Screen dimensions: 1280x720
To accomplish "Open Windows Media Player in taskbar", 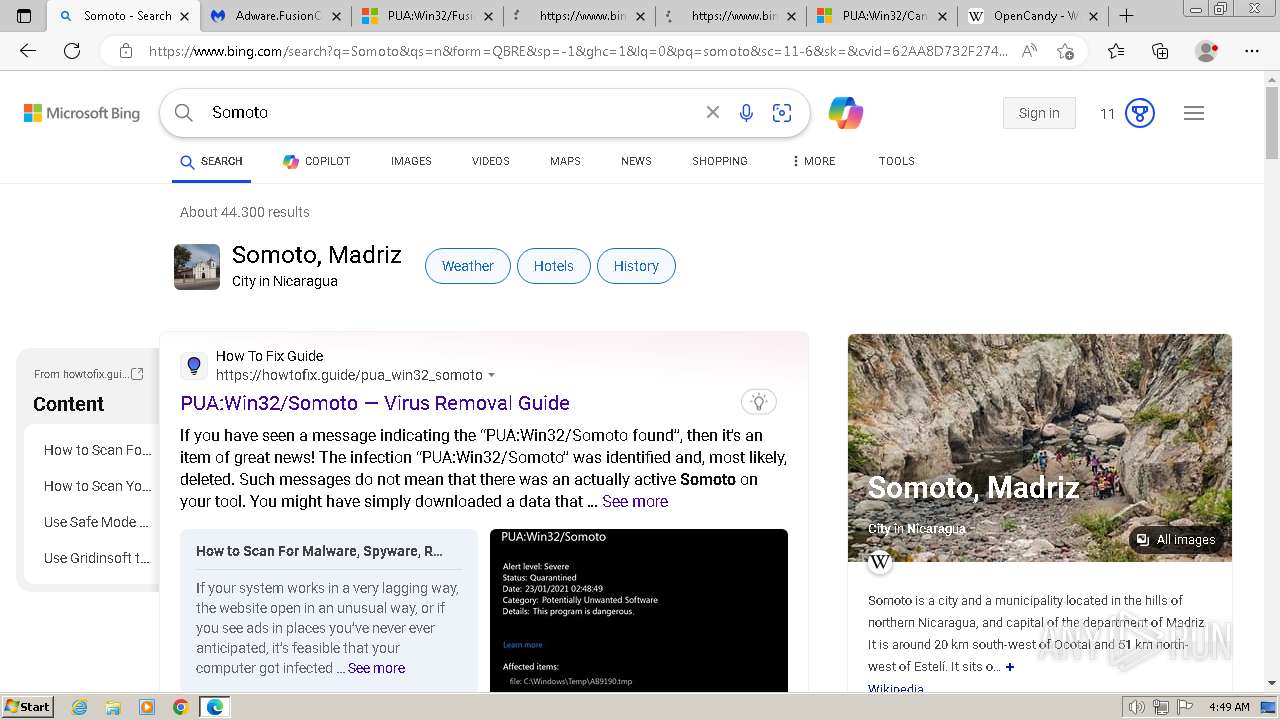I will [147, 707].
